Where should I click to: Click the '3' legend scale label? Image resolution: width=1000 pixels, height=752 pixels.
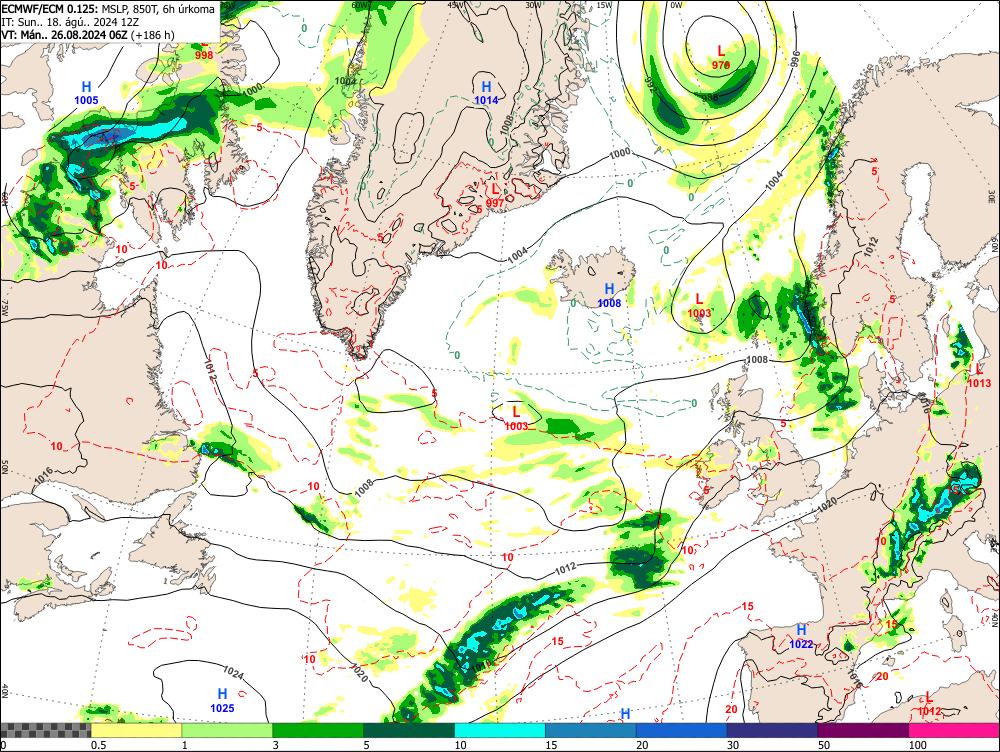click(x=276, y=745)
